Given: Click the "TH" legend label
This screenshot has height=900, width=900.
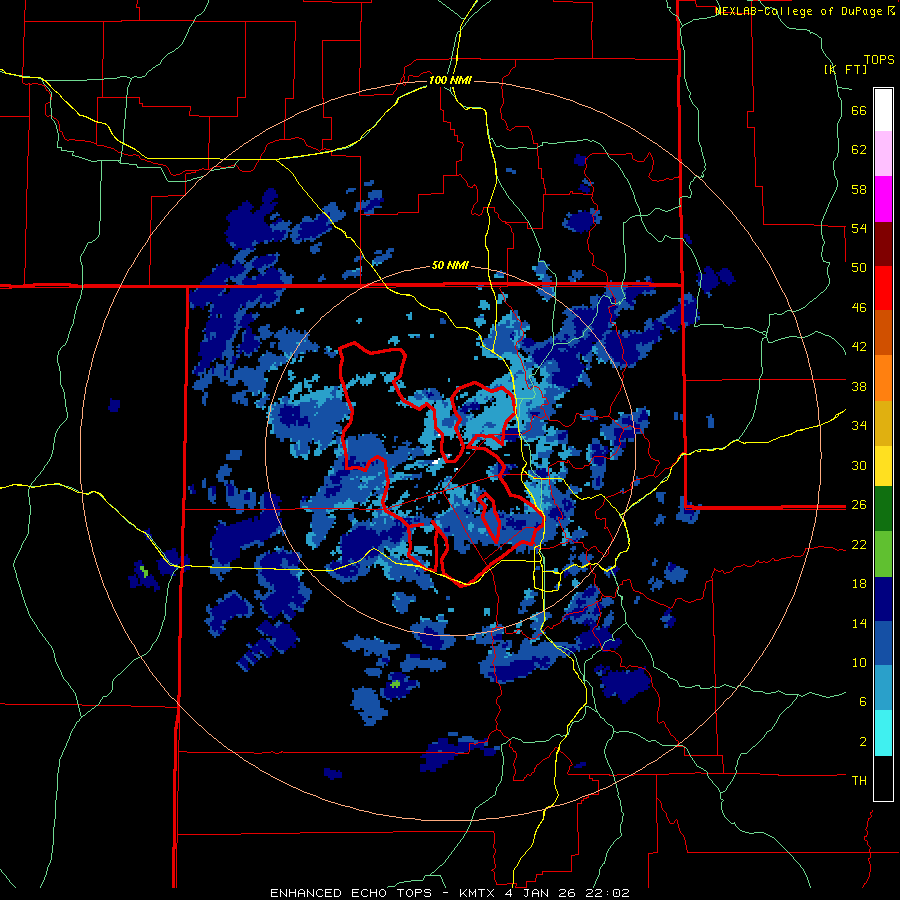Looking at the screenshot, I should (859, 781).
